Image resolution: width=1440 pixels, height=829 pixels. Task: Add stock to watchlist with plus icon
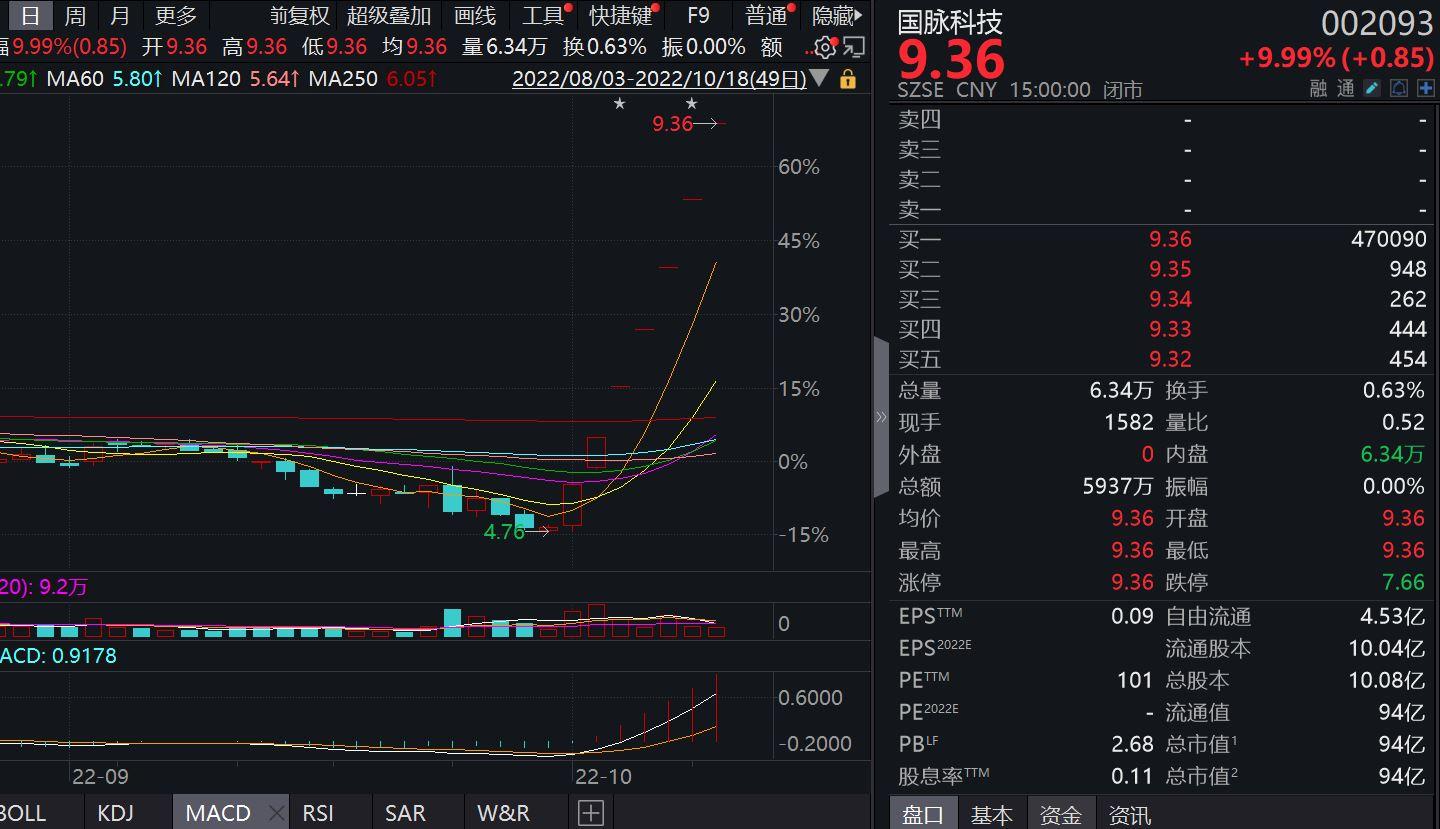pos(1425,89)
